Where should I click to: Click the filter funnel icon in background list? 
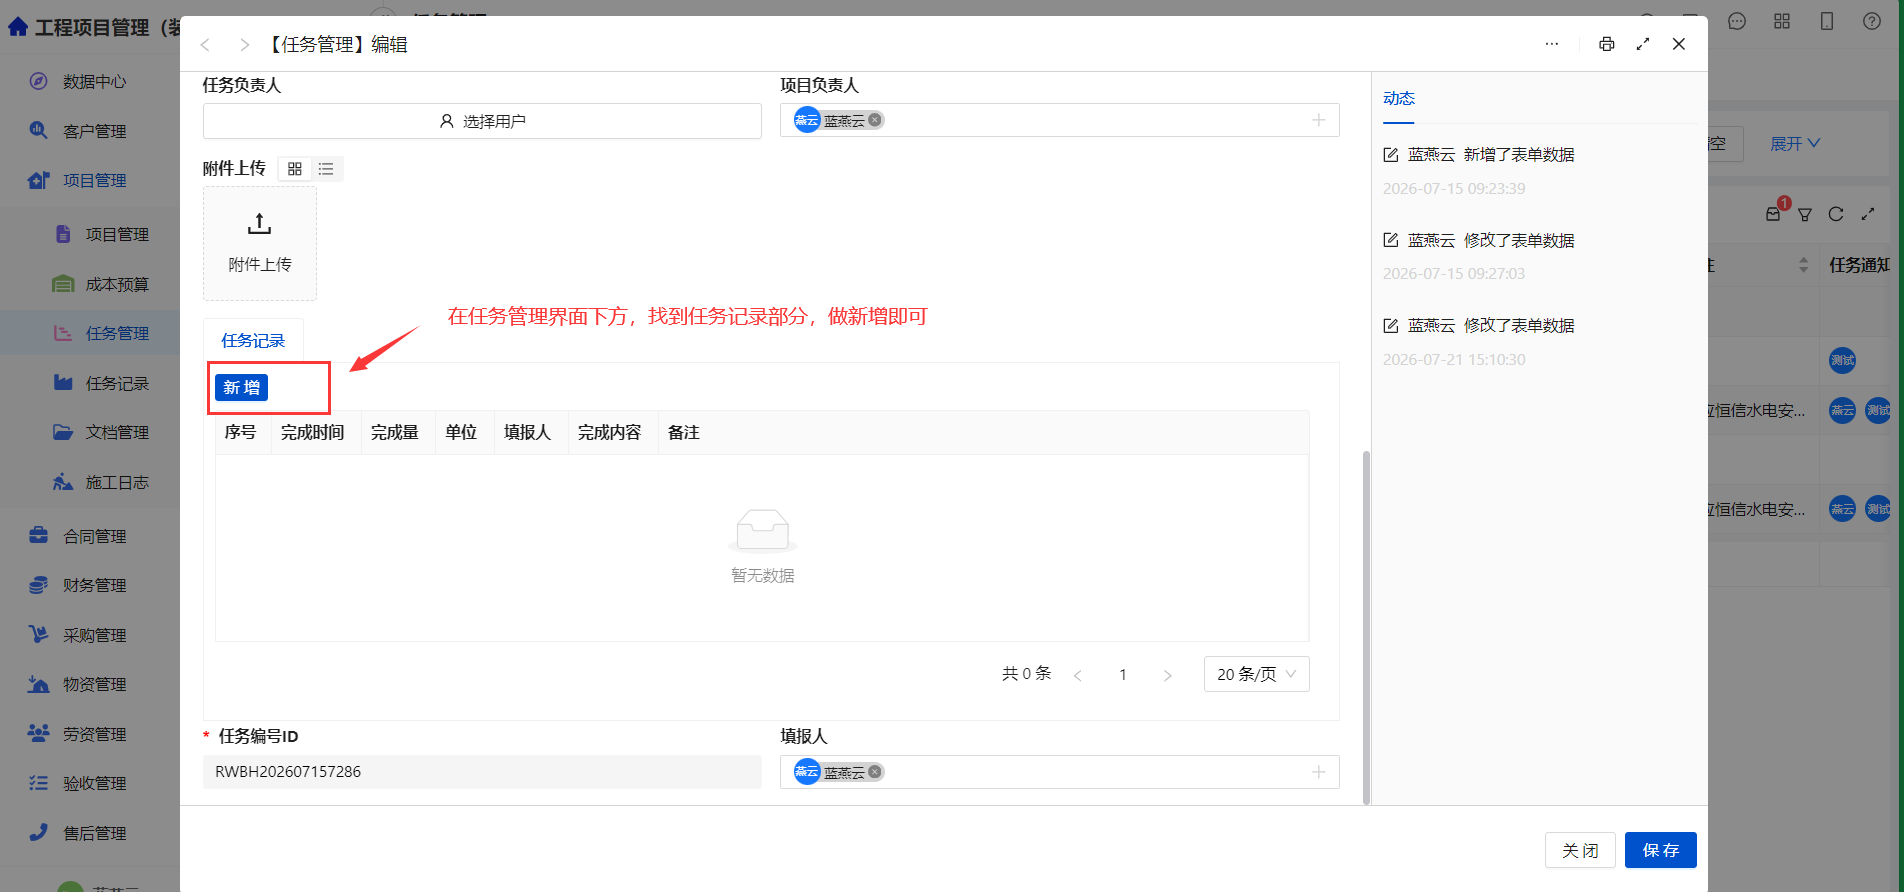click(x=1805, y=214)
